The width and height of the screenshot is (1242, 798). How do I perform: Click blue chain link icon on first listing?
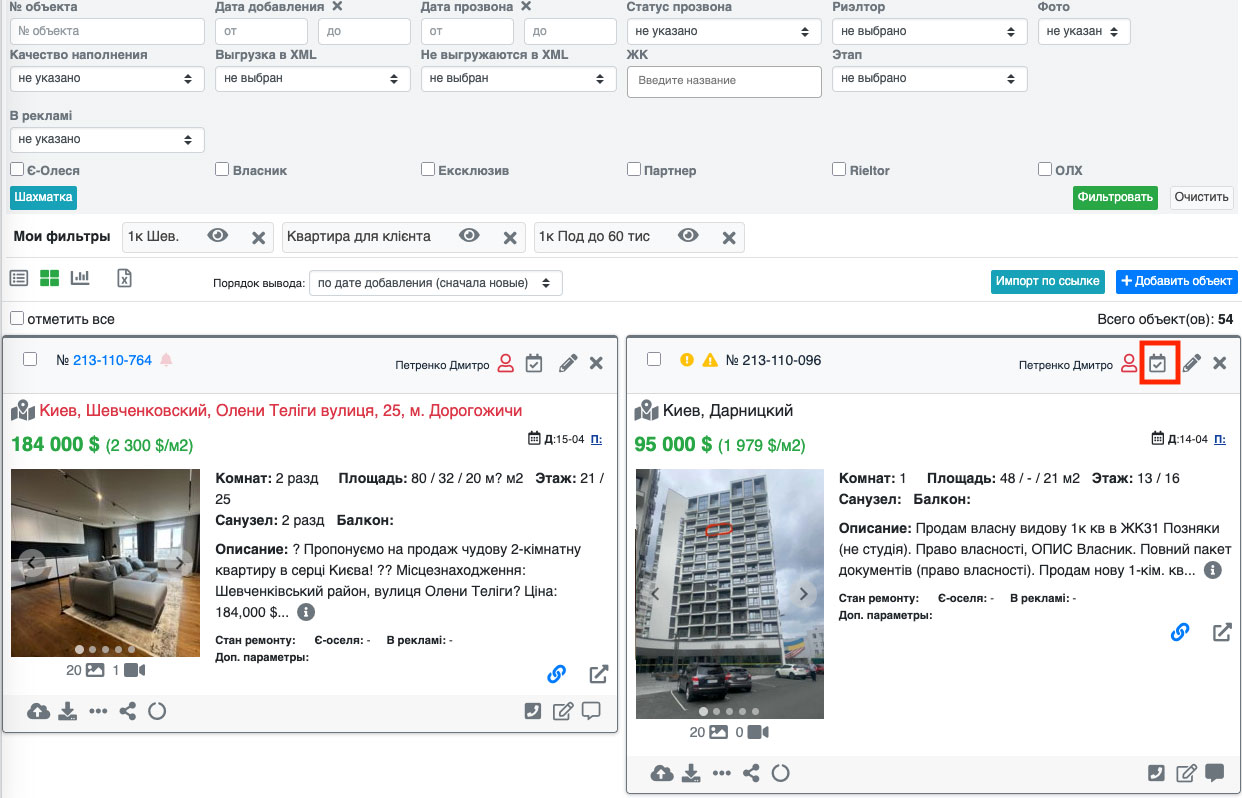pyautogui.click(x=557, y=674)
